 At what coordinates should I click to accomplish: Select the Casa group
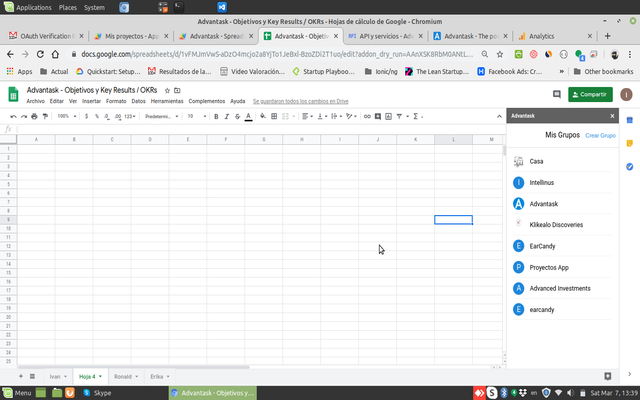pos(562,161)
